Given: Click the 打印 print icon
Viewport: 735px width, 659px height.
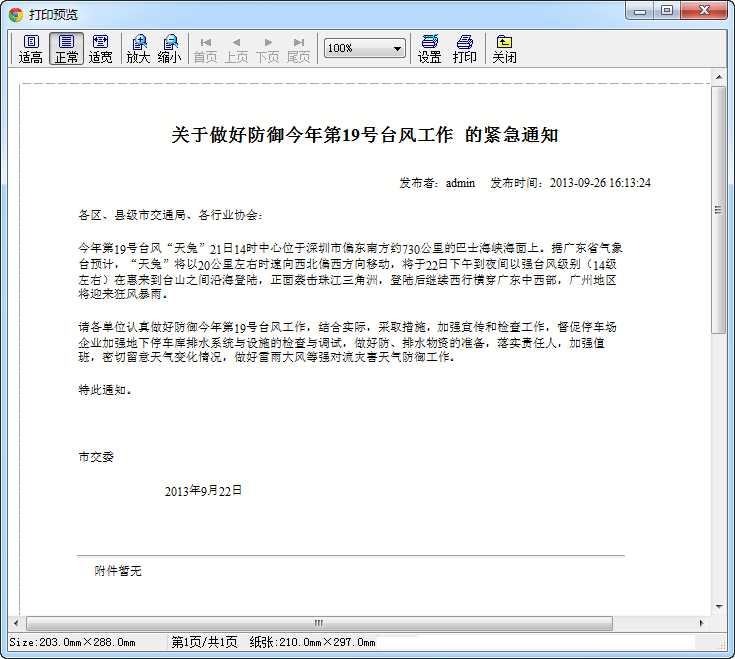Looking at the screenshot, I should (x=464, y=49).
